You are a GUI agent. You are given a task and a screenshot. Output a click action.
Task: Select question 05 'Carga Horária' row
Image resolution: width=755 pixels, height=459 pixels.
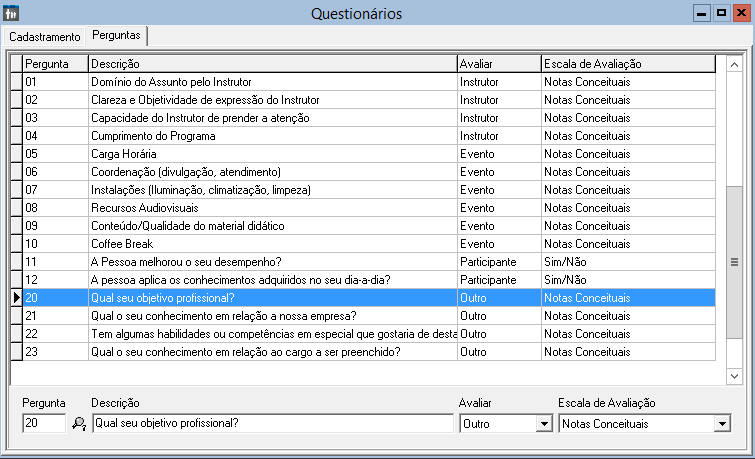point(271,154)
